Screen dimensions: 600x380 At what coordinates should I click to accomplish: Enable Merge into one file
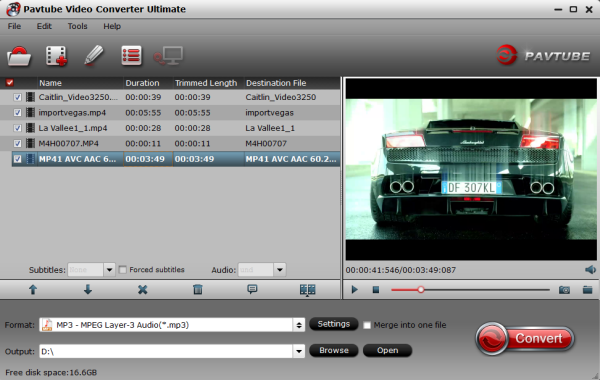coord(367,325)
